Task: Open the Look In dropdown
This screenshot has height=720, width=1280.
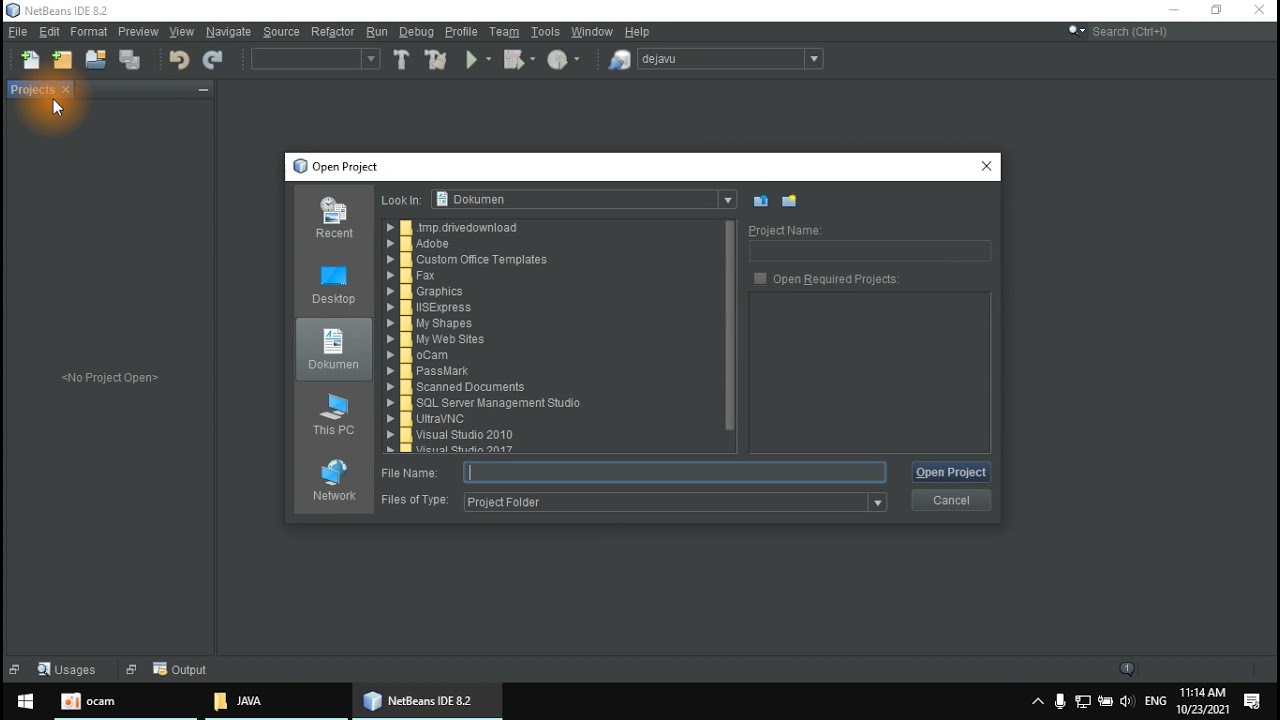Action: tap(728, 200)
